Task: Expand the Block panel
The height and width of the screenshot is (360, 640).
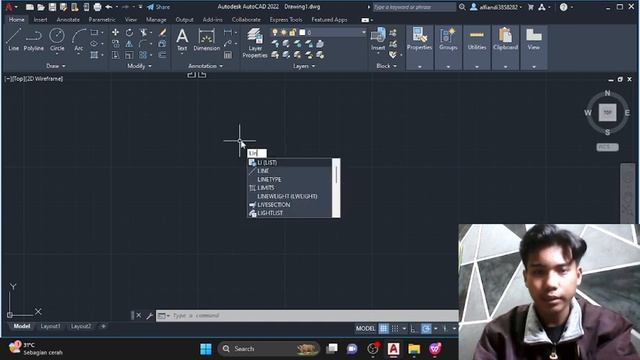Action: (386, 66)
